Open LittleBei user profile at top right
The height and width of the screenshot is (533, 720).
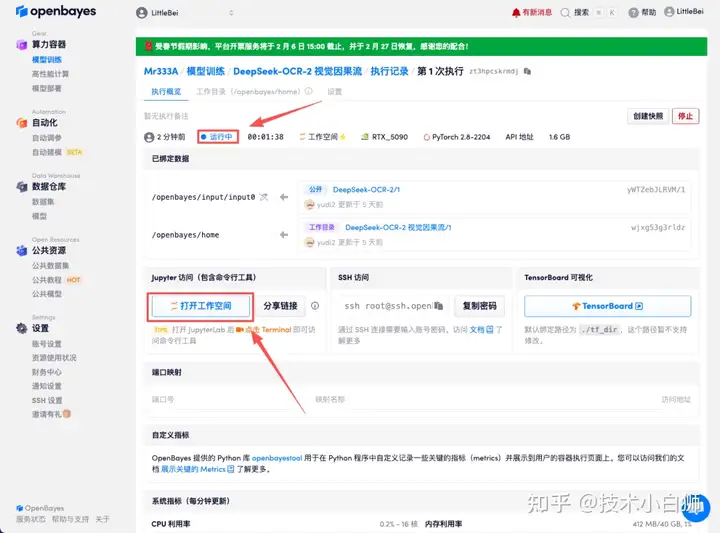click(x=684, y=11)
